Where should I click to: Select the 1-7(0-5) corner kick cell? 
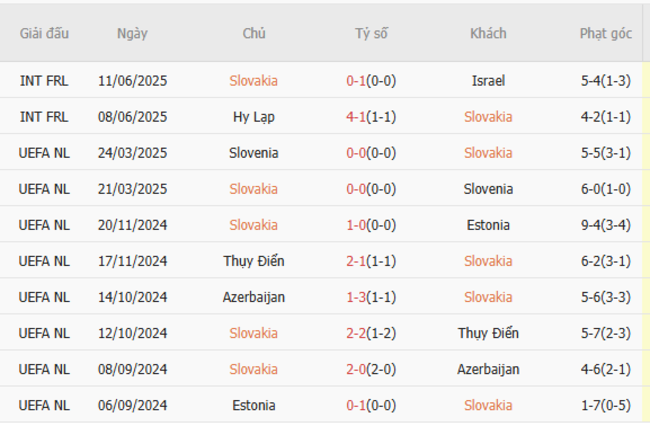pos(605,405)
